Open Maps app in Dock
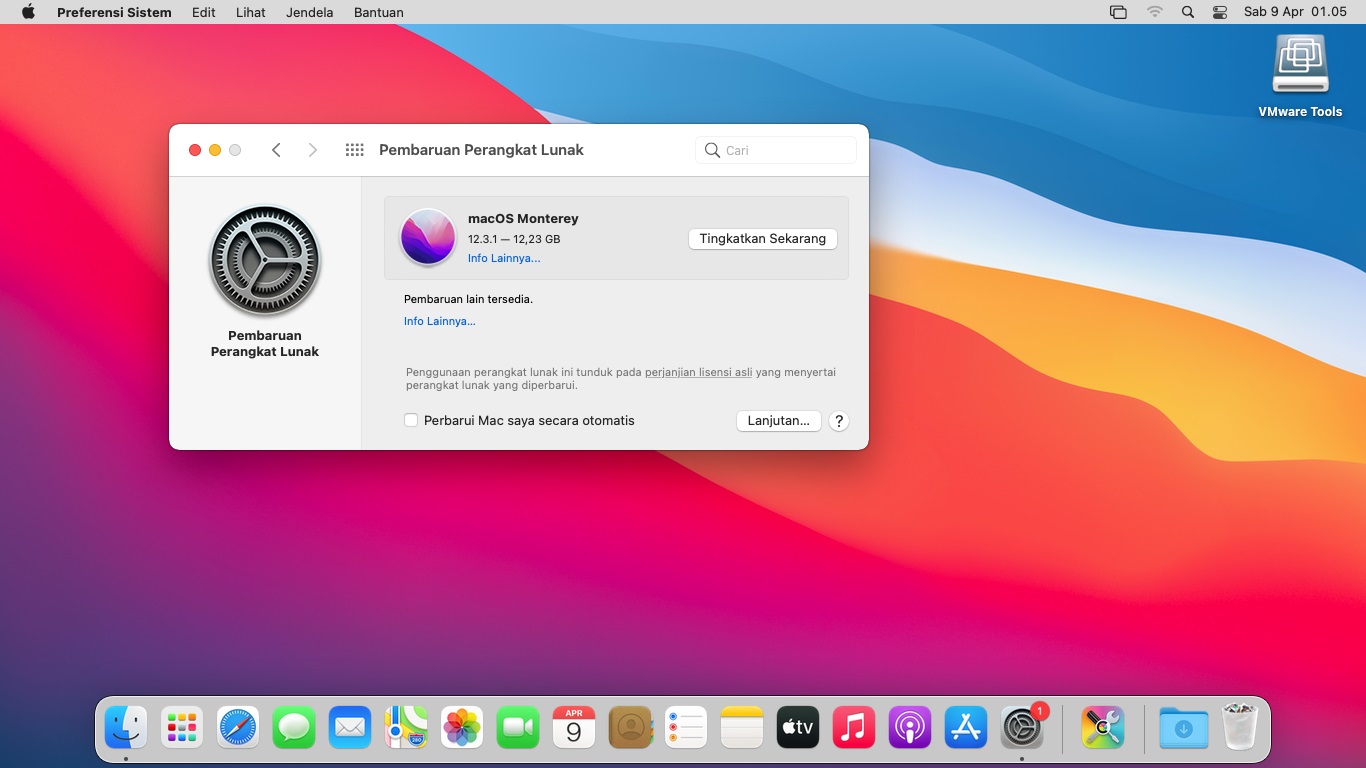 coord(406,727)
